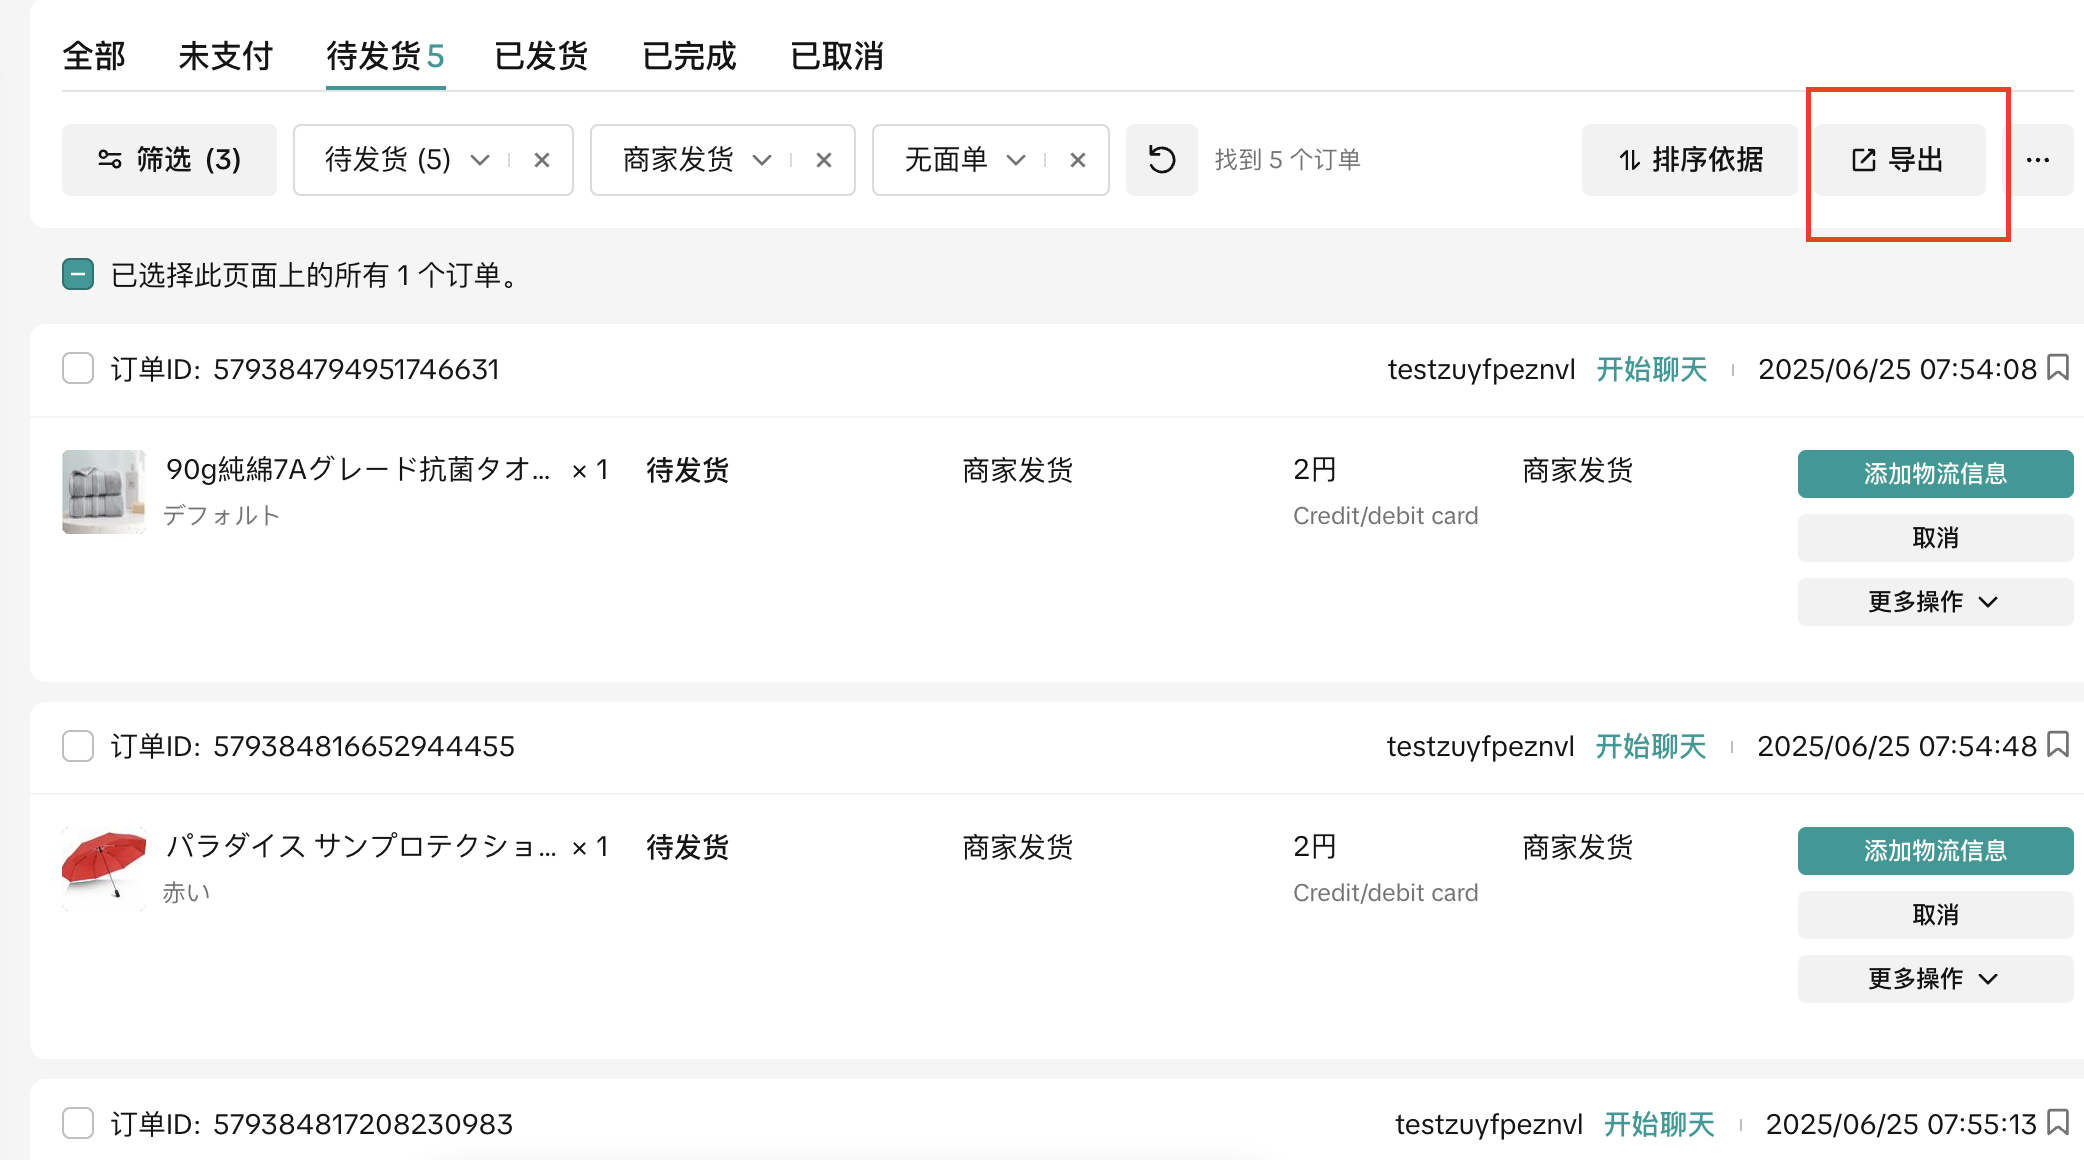Bookmark order 579384794951746631 with flag icon
The image size is (2084, 1160).
(x=2058, y=368)
